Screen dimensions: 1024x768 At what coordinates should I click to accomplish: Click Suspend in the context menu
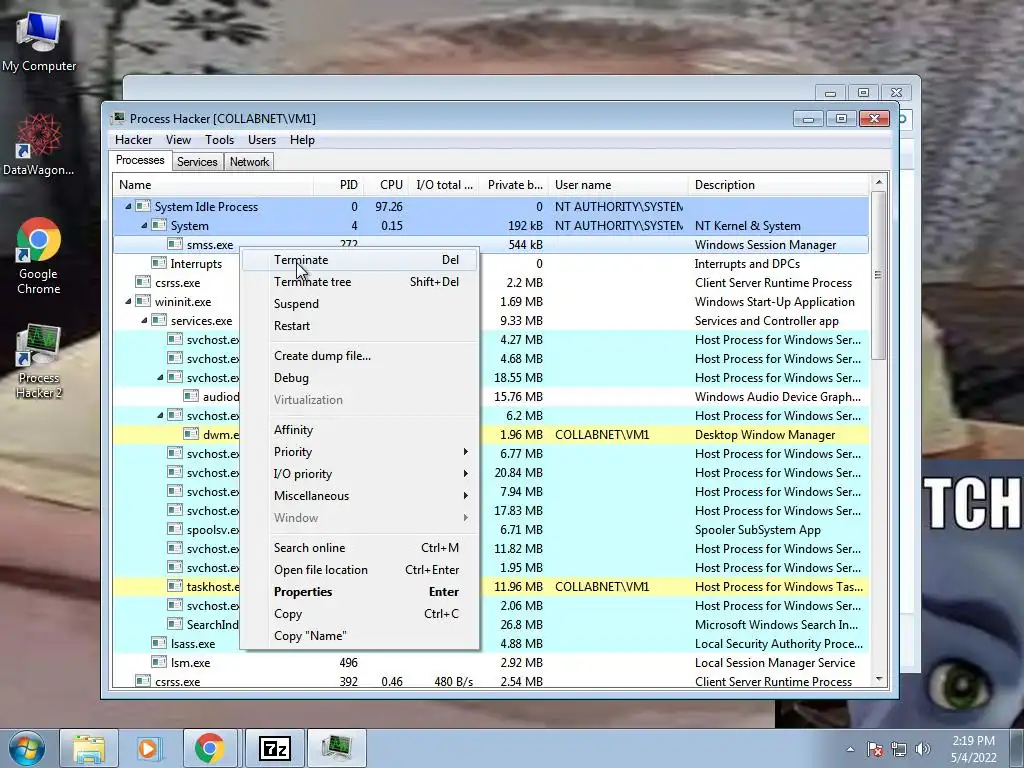(x=360, y=304)
